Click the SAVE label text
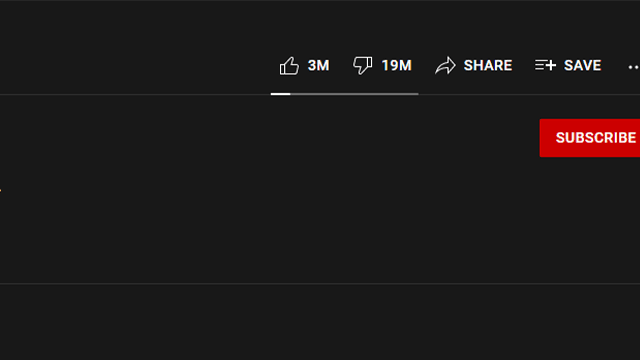Viewport: 640px width, 360px height. (x=582, y=65)
